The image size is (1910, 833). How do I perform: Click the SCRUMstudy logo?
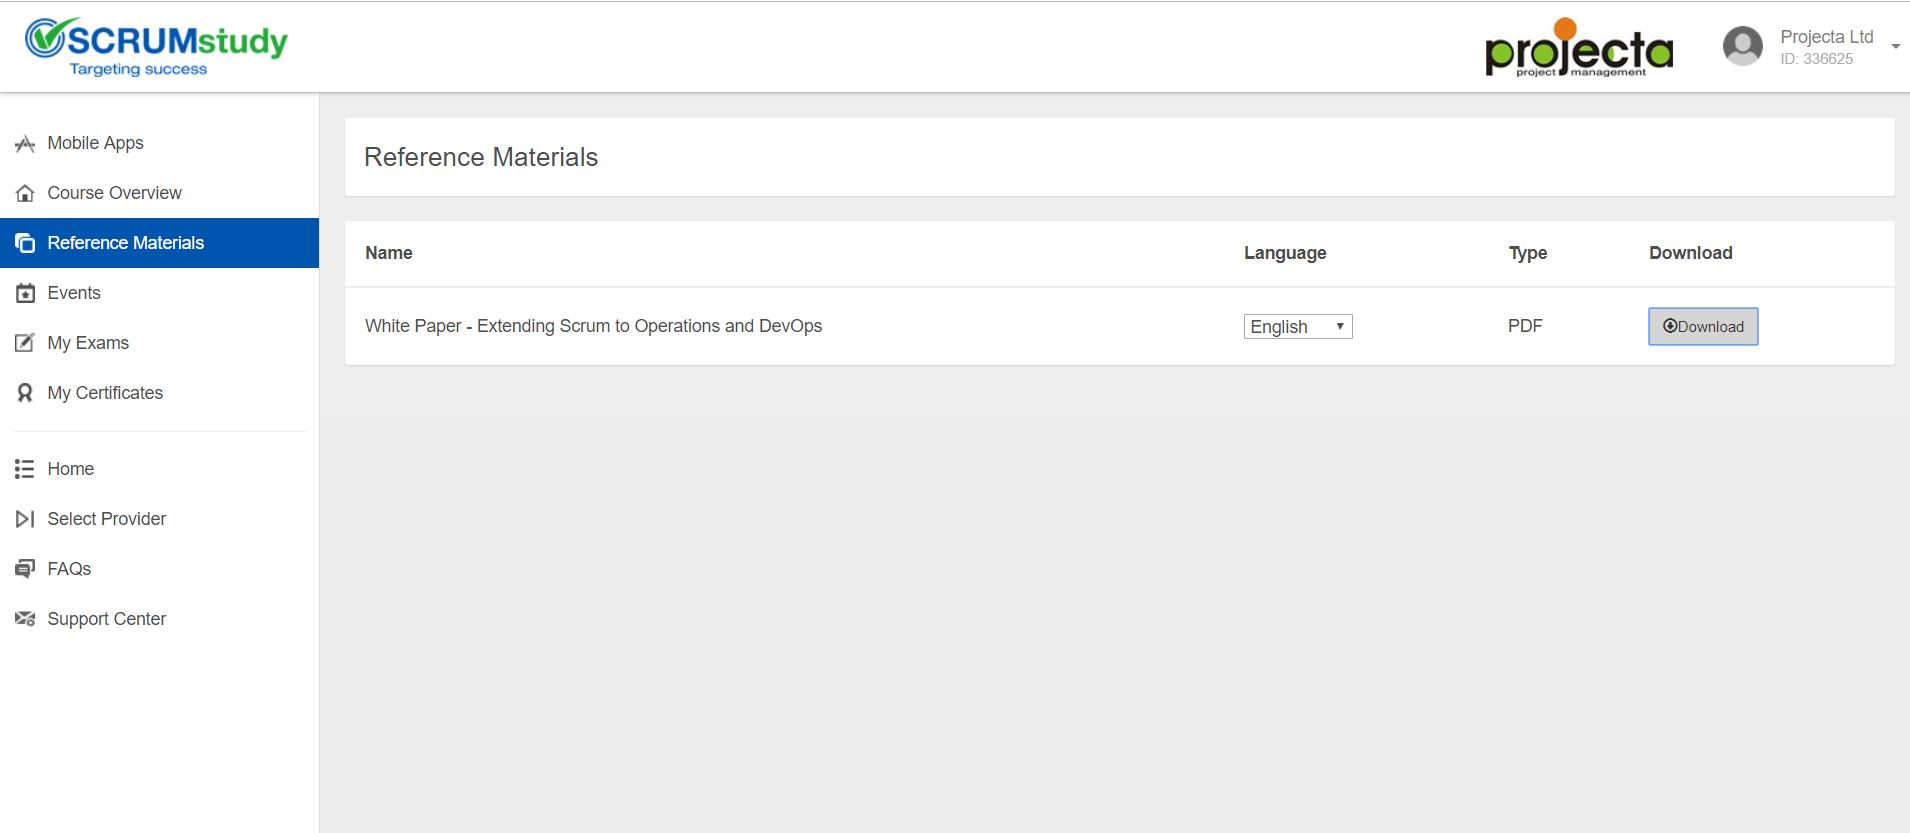tap(156, 46)
